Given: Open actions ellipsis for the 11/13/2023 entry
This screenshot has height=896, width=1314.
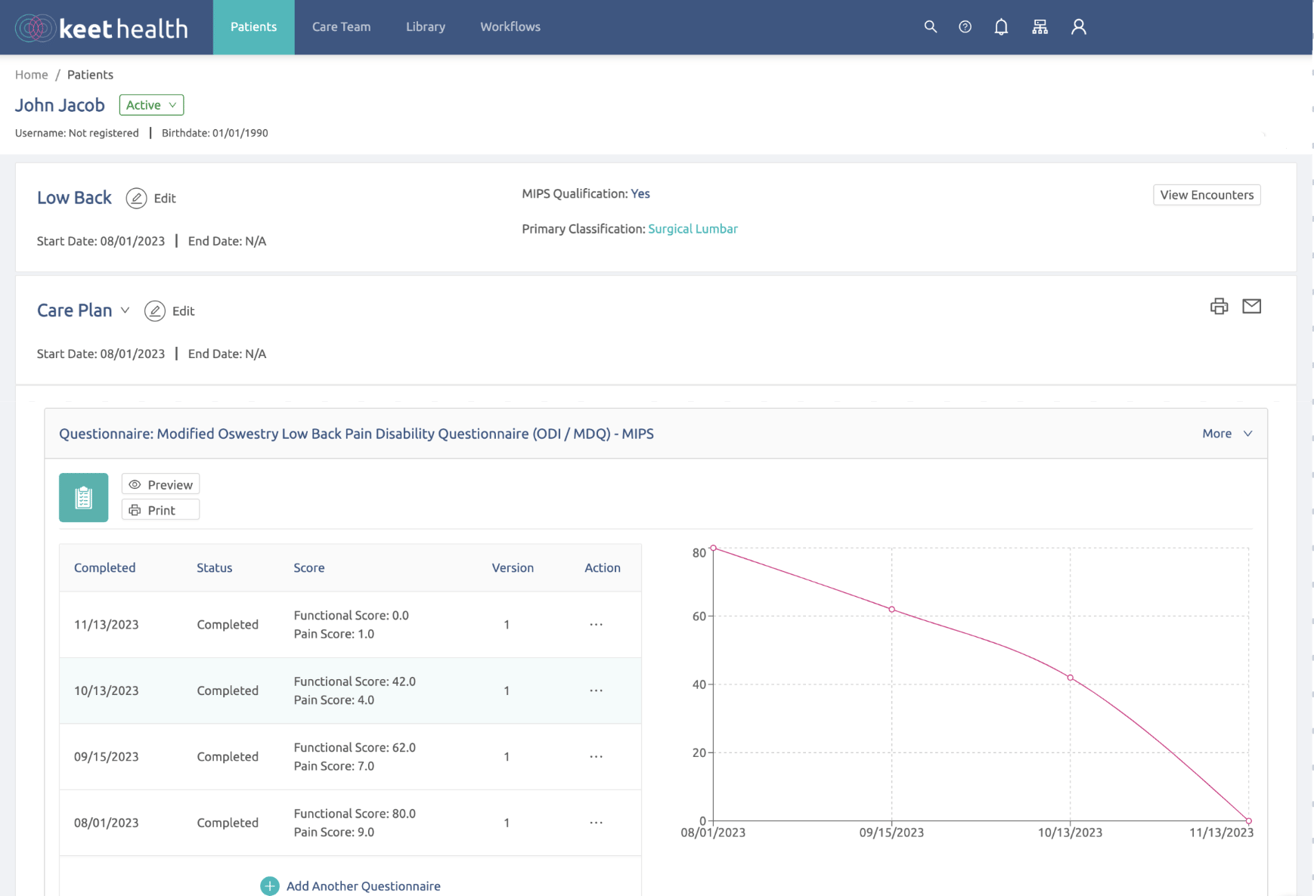Looking at the screenshot, I should (x=596, y=624).
